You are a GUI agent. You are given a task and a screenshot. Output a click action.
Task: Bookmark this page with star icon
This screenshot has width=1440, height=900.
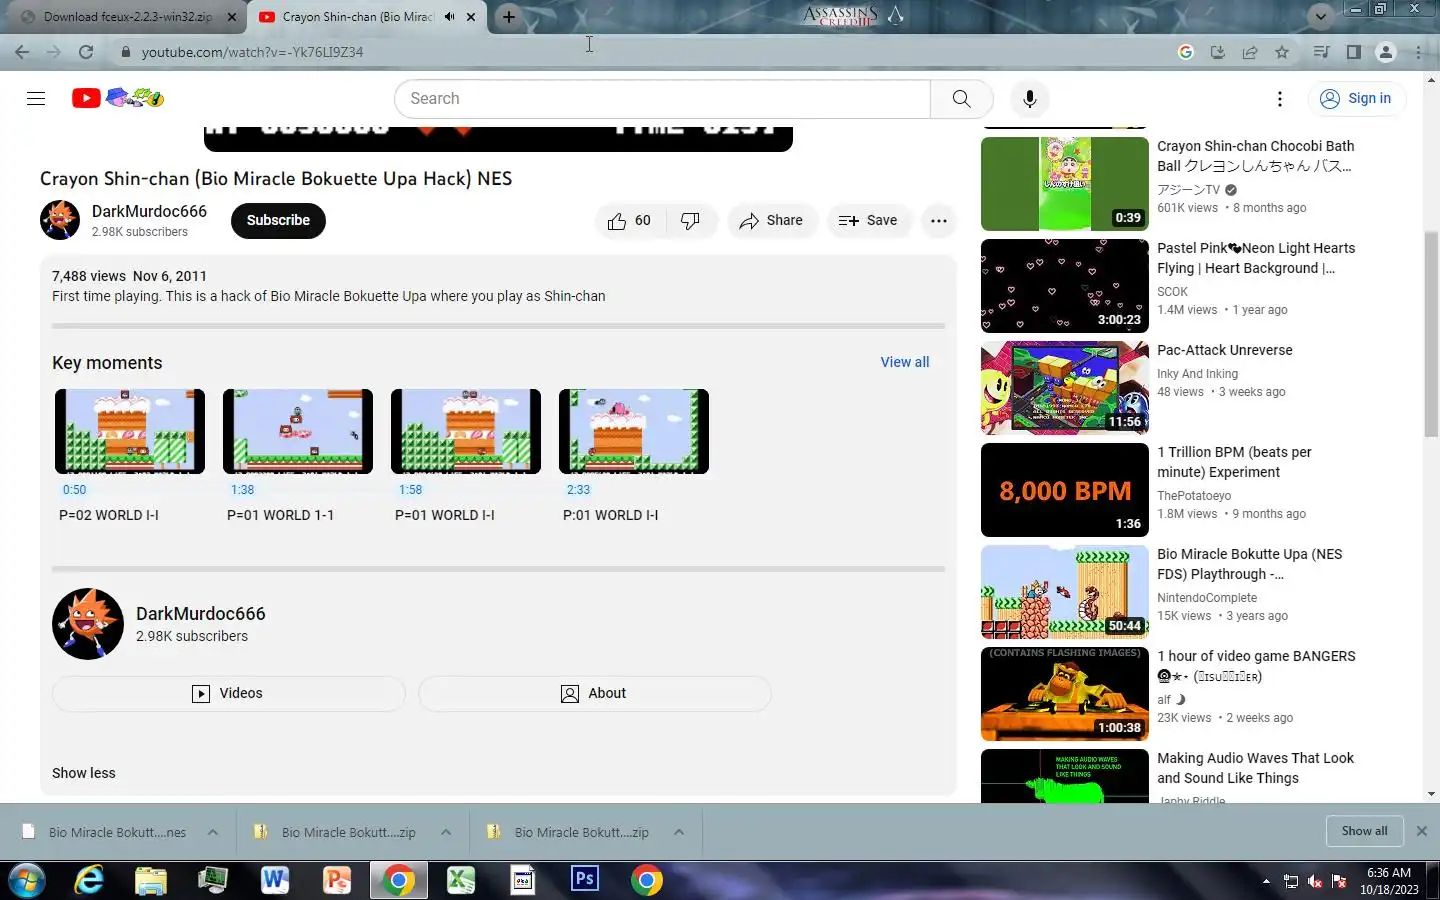click(1282, 52)
